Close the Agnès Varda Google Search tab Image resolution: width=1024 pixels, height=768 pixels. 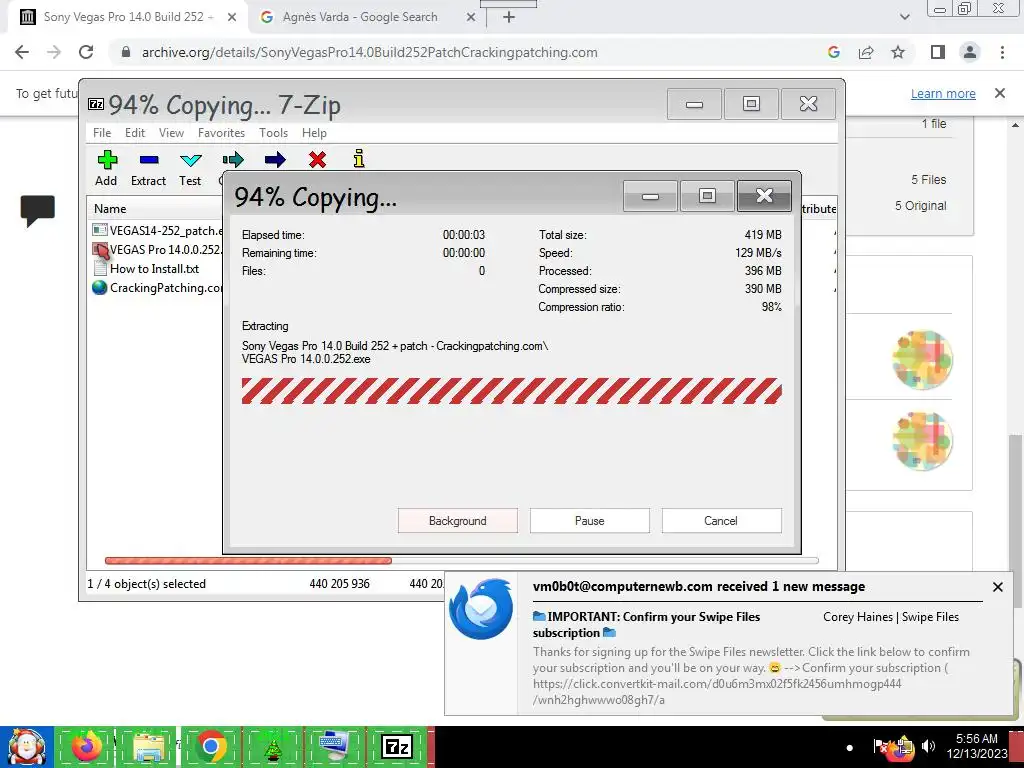click(471, 18)
